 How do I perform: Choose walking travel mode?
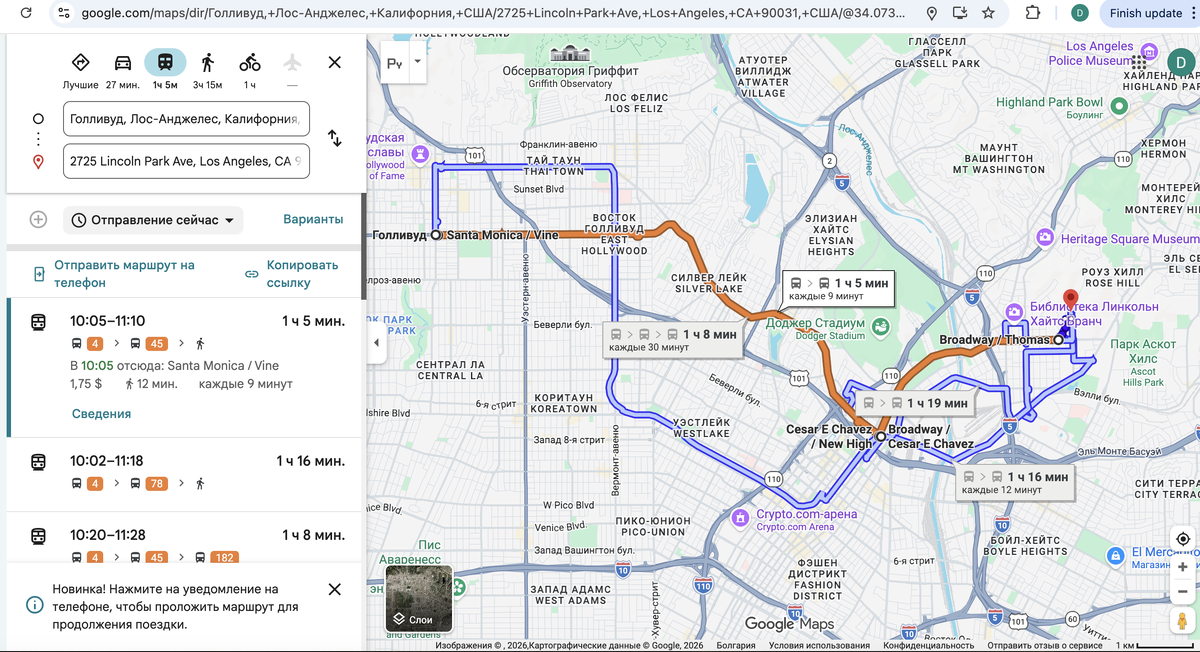(x=207, y=63)
